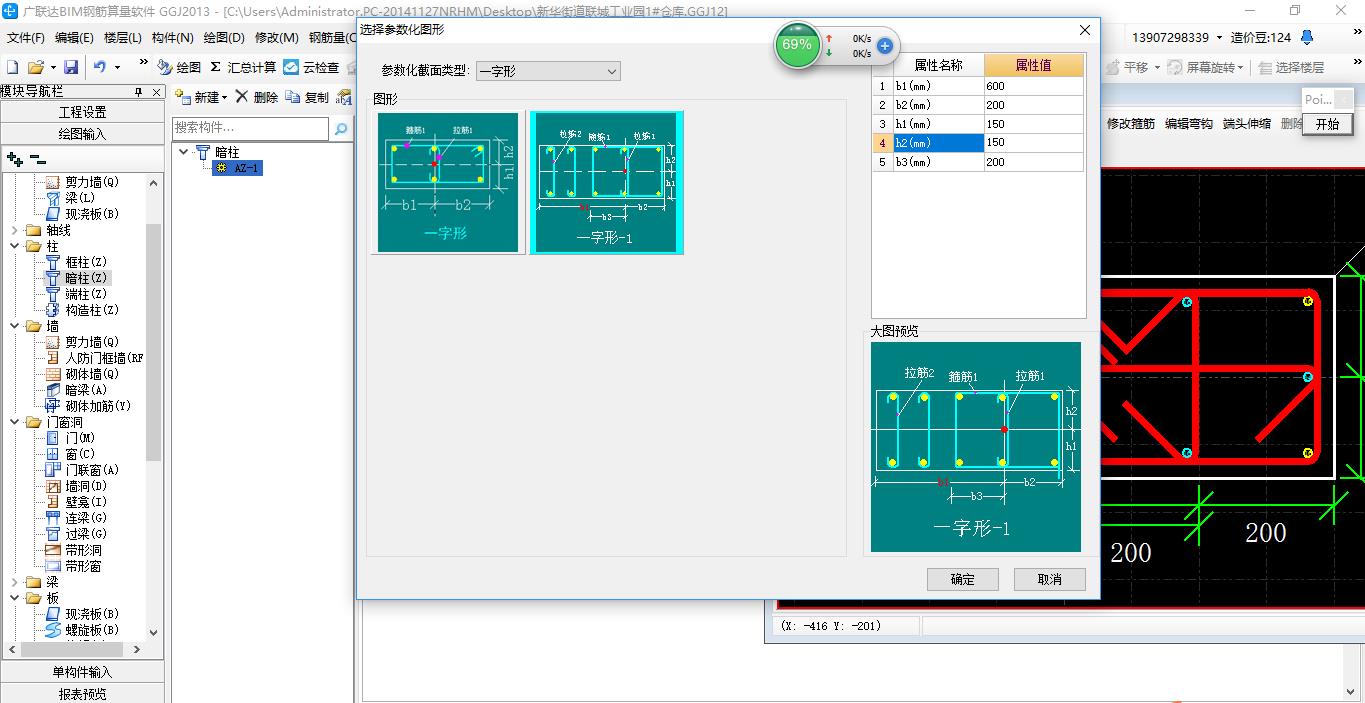1365x703 pixels.
Task: Click the 复制 copy component button
Action: (x=307, y=97)
